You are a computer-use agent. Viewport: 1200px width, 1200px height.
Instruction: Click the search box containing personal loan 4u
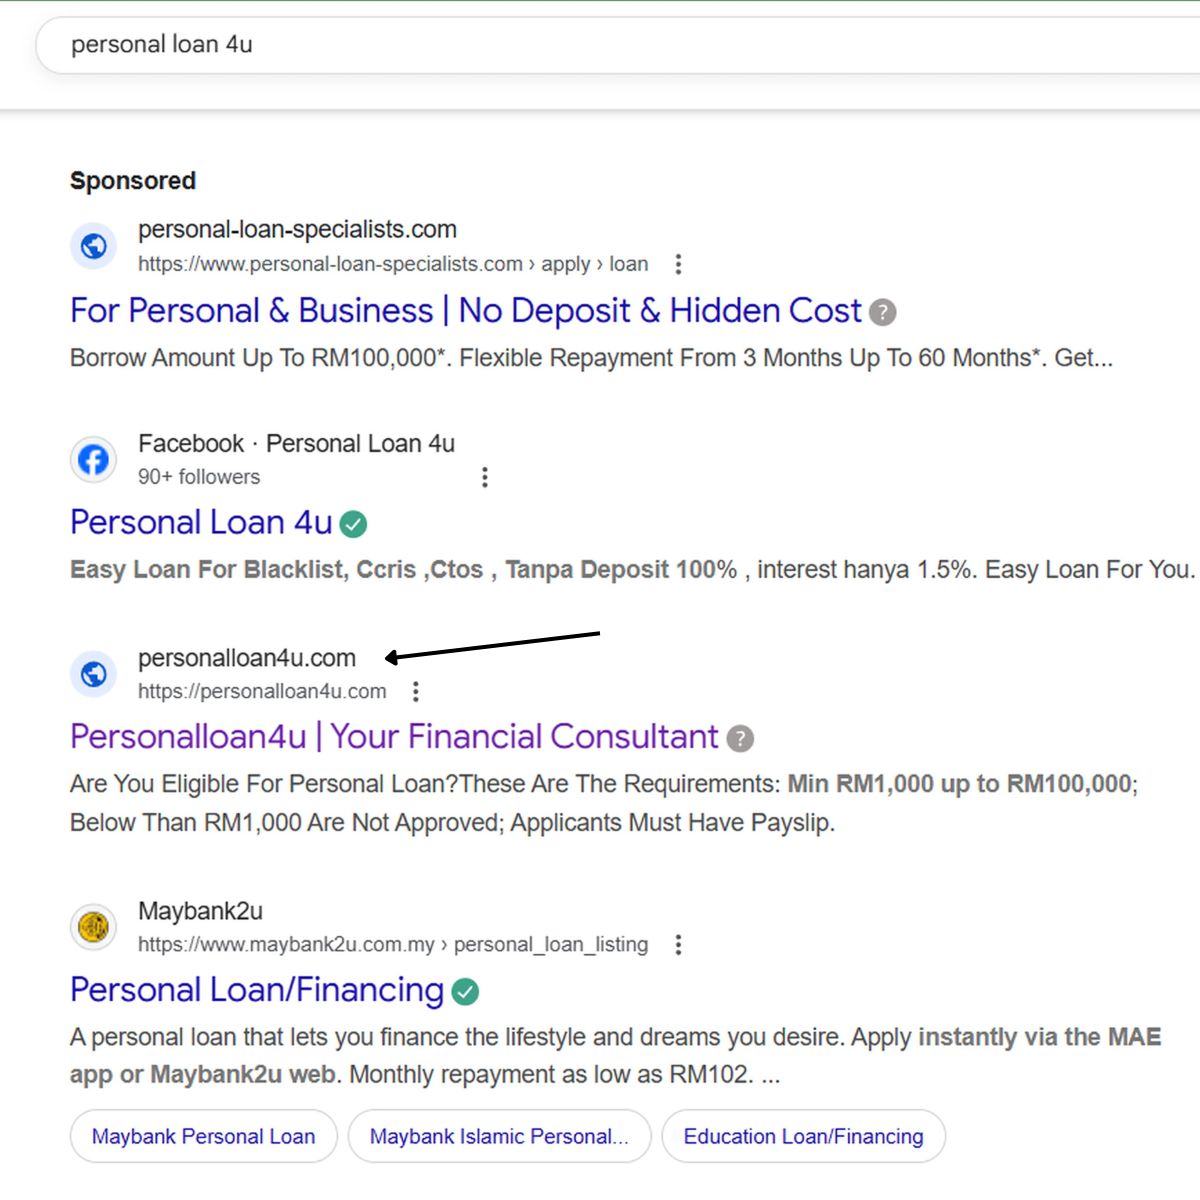600,44
